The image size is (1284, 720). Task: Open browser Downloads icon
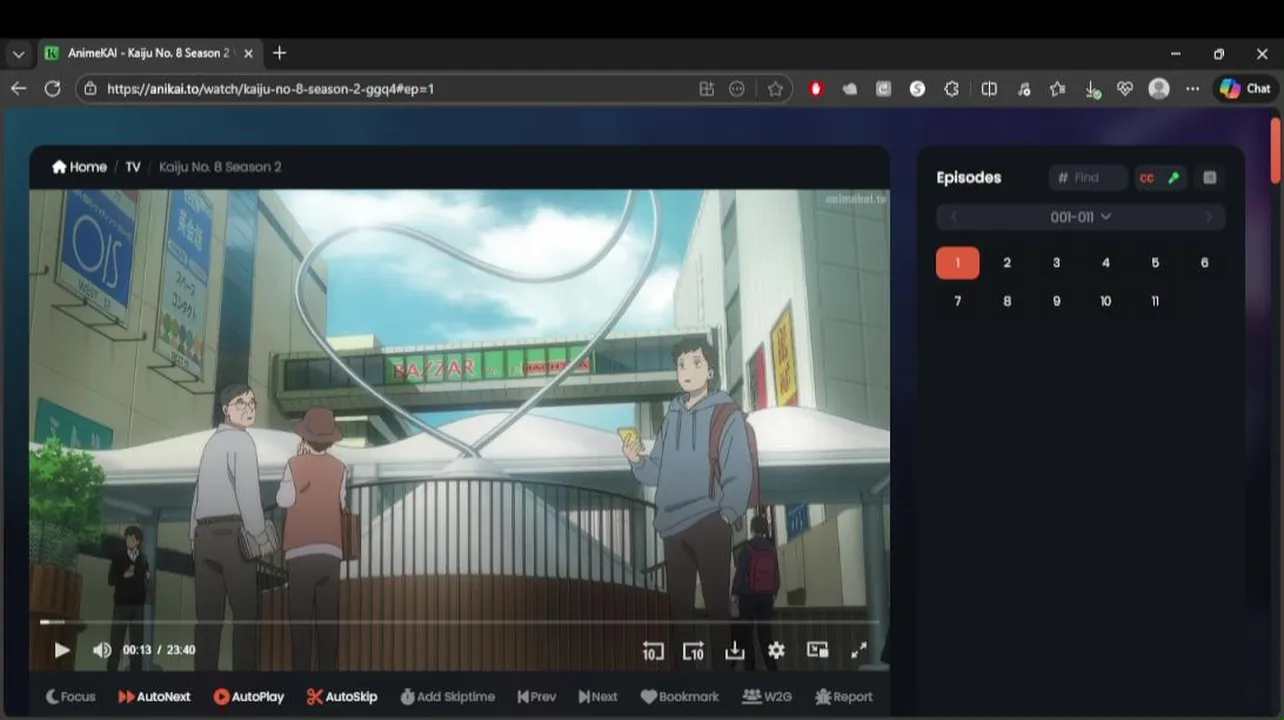(x=1092, y=89)
